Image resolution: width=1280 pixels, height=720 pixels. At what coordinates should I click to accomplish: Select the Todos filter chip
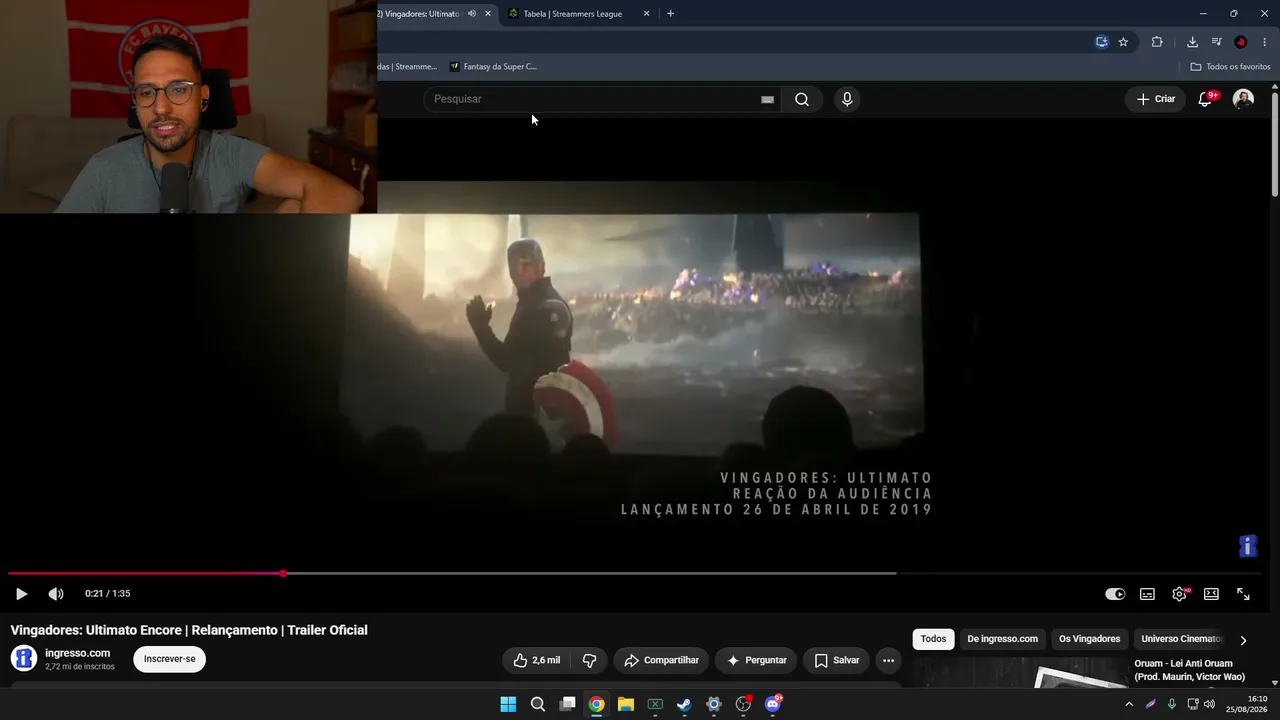[933, 639]
